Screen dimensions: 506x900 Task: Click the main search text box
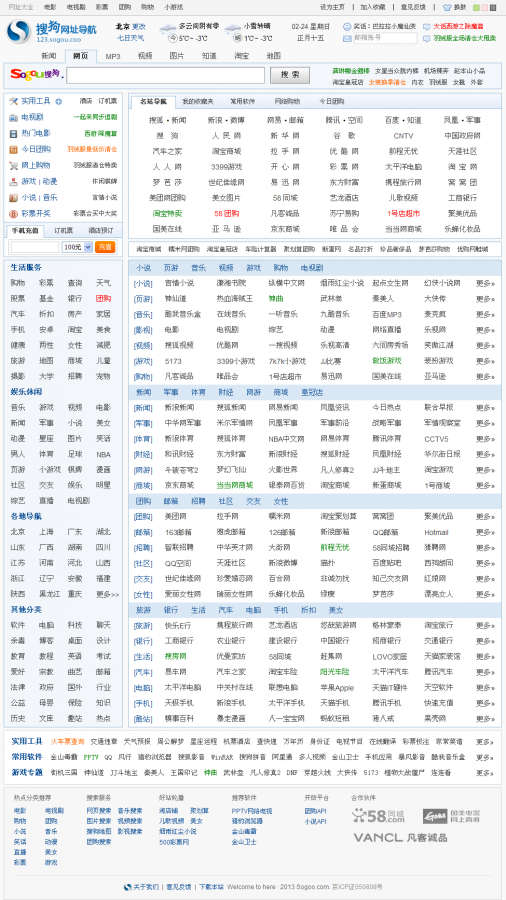point(166,75)
